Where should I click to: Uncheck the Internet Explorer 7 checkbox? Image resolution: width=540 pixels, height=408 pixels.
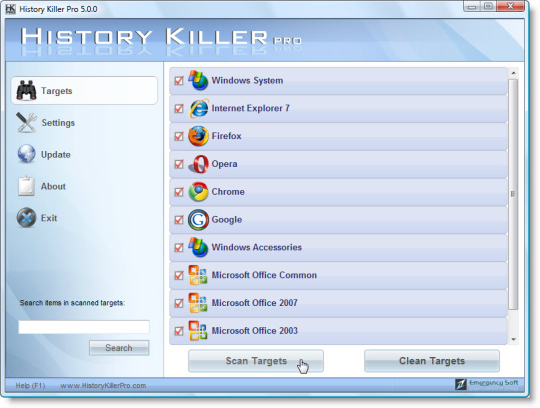tap(179, 109)
